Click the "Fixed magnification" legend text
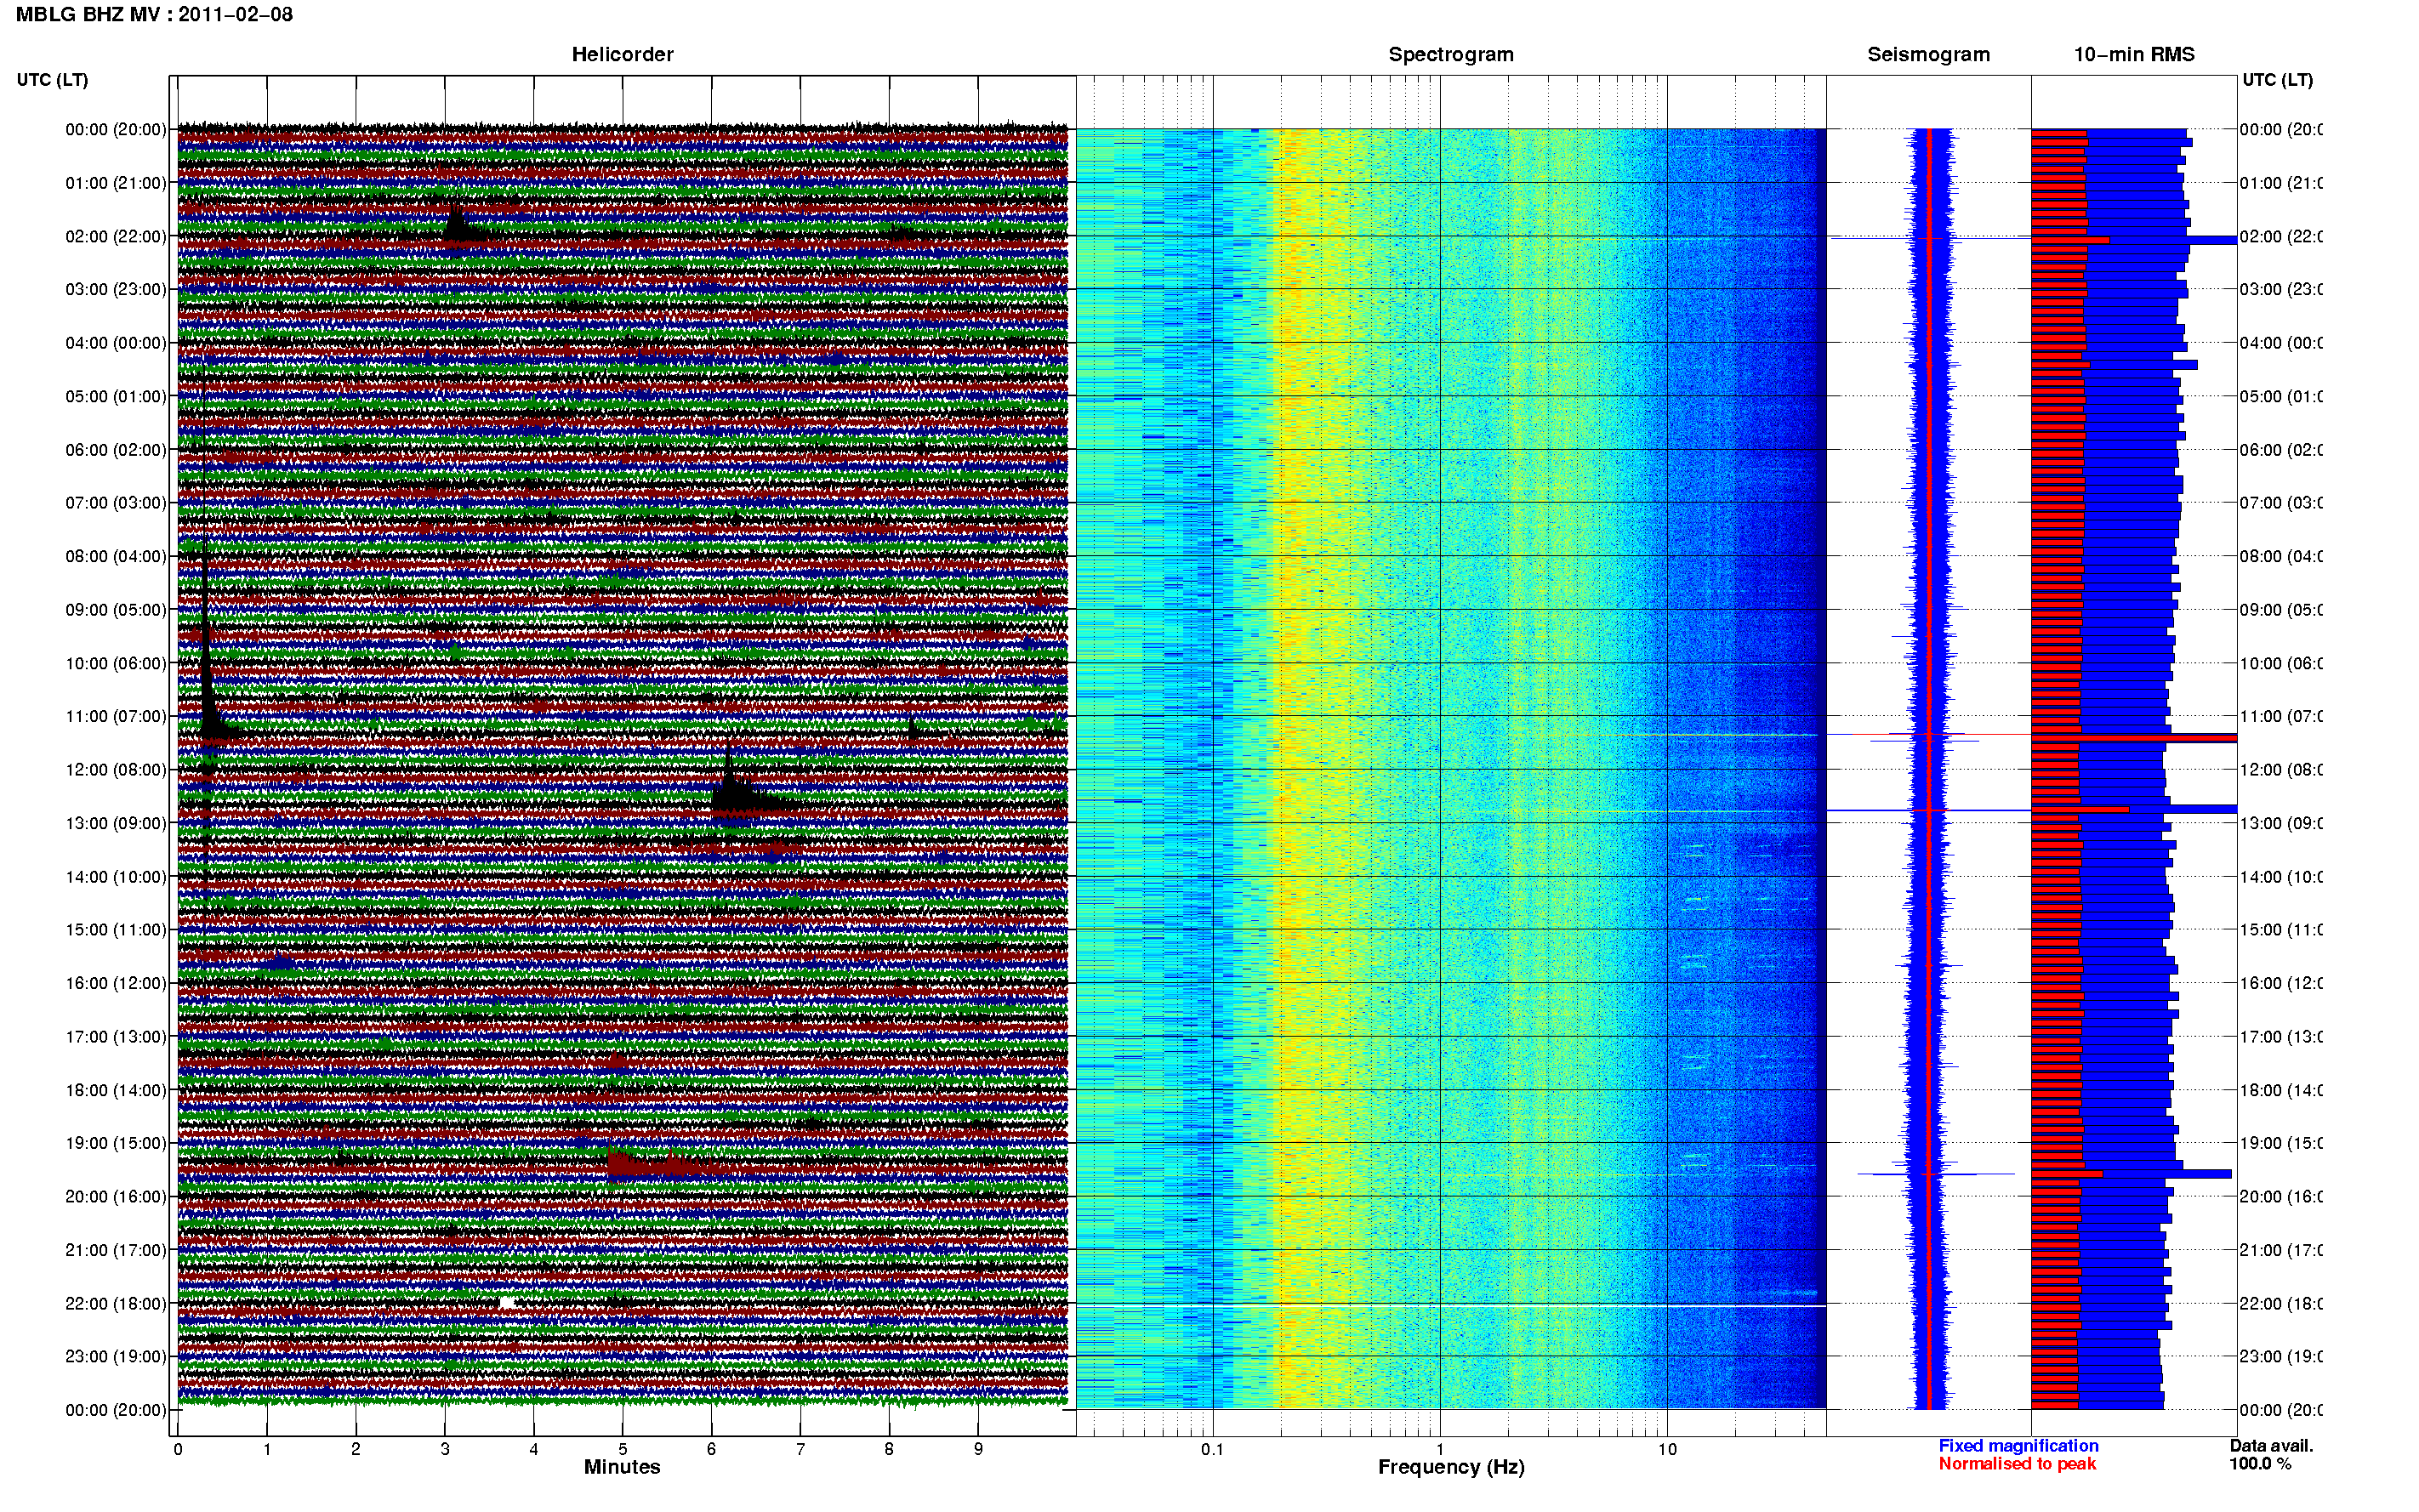The height and width of the screenshot is (1512, 2419). (2018, 1446)
